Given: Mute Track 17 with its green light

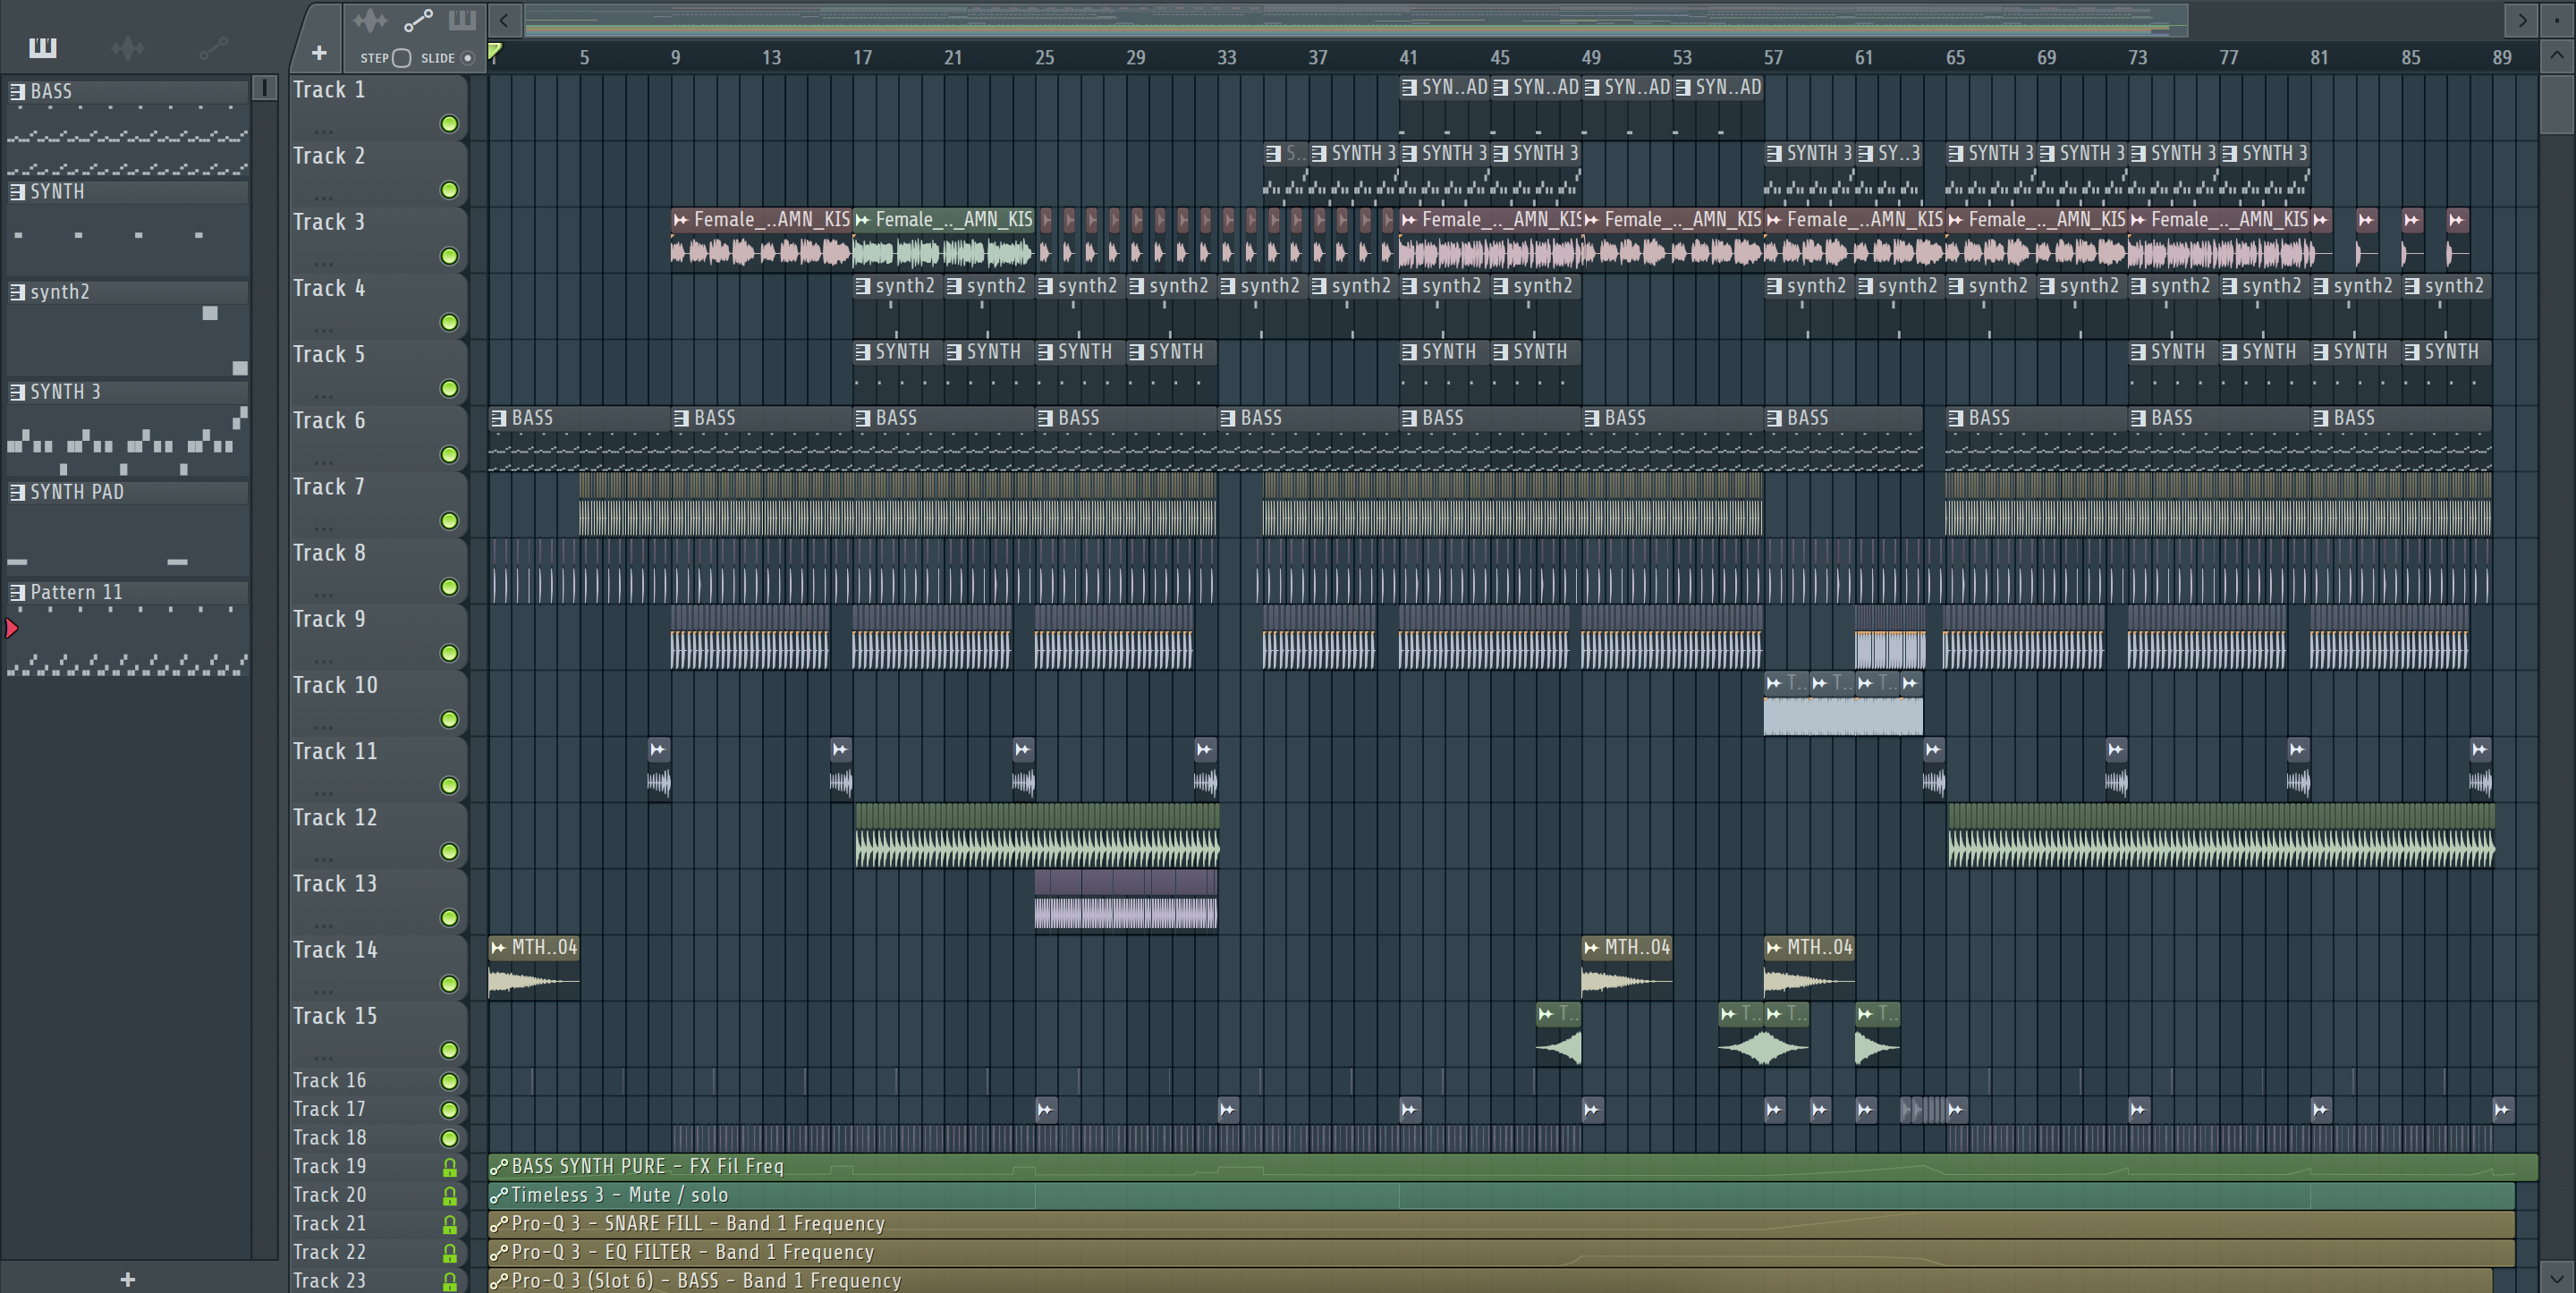Looking at the screenshot, I should pos(449,1110).
